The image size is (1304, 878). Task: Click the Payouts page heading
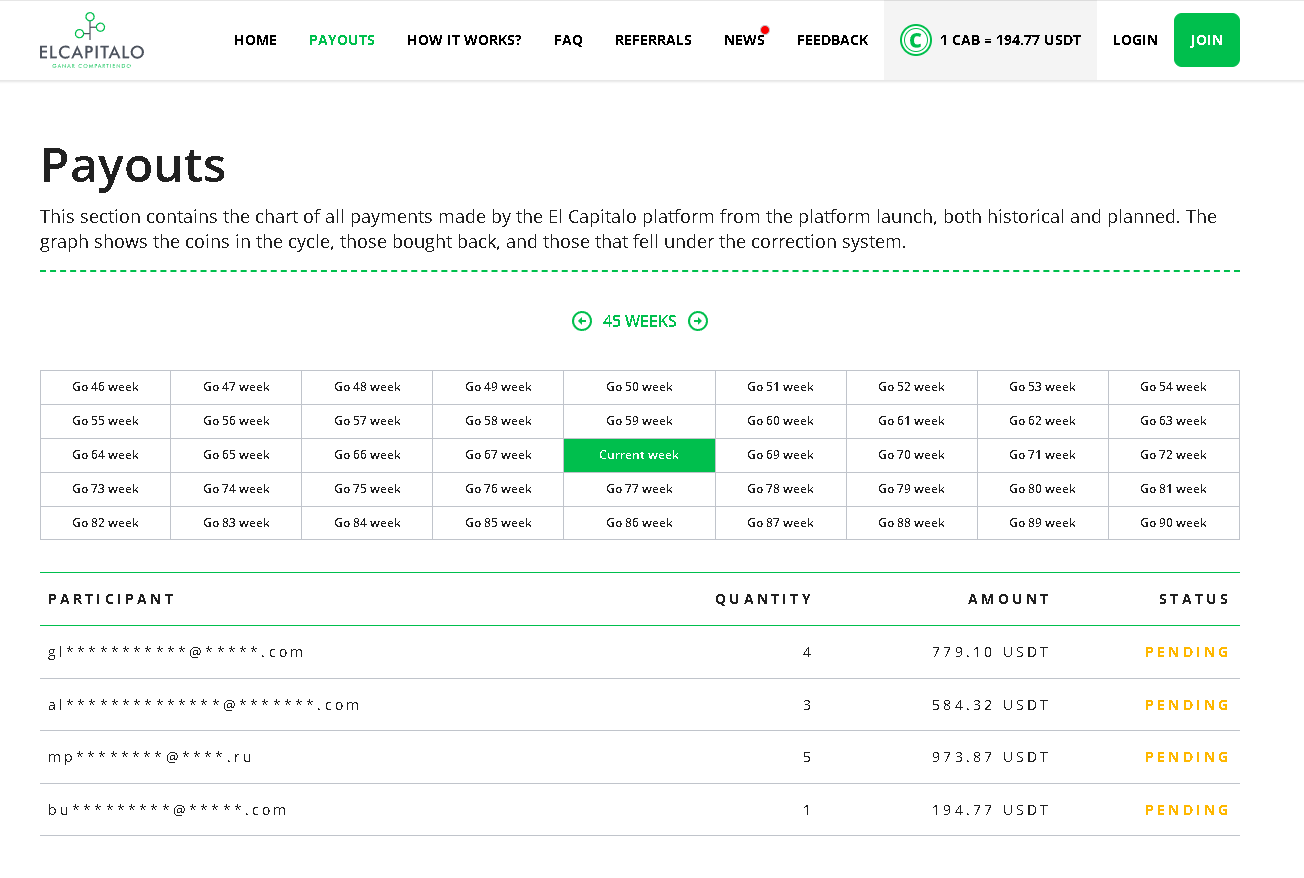133,165
